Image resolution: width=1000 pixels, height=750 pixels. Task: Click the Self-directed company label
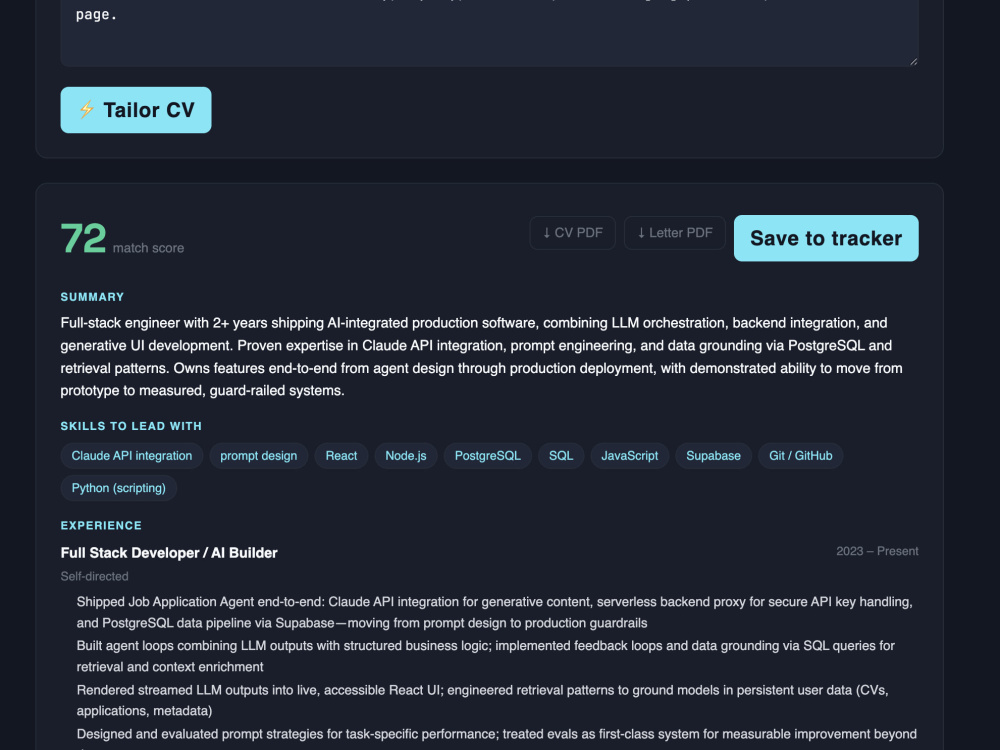[x=94, y=577]
